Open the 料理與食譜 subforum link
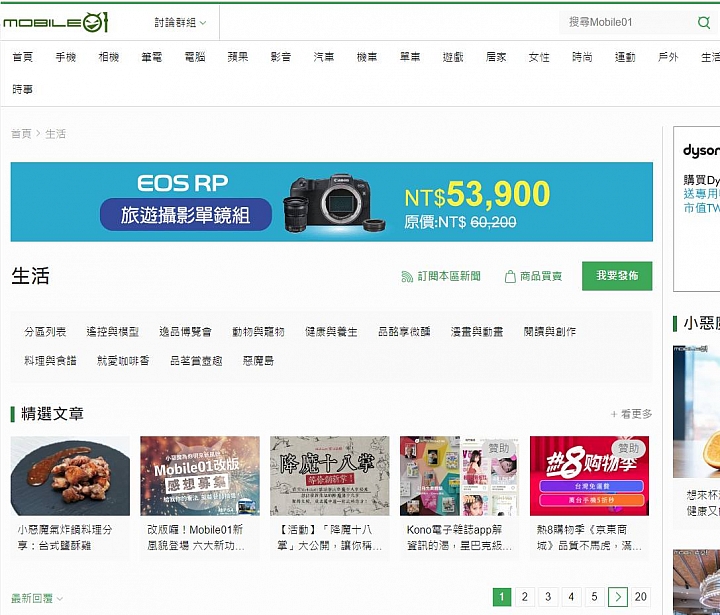 coord(51,361)
